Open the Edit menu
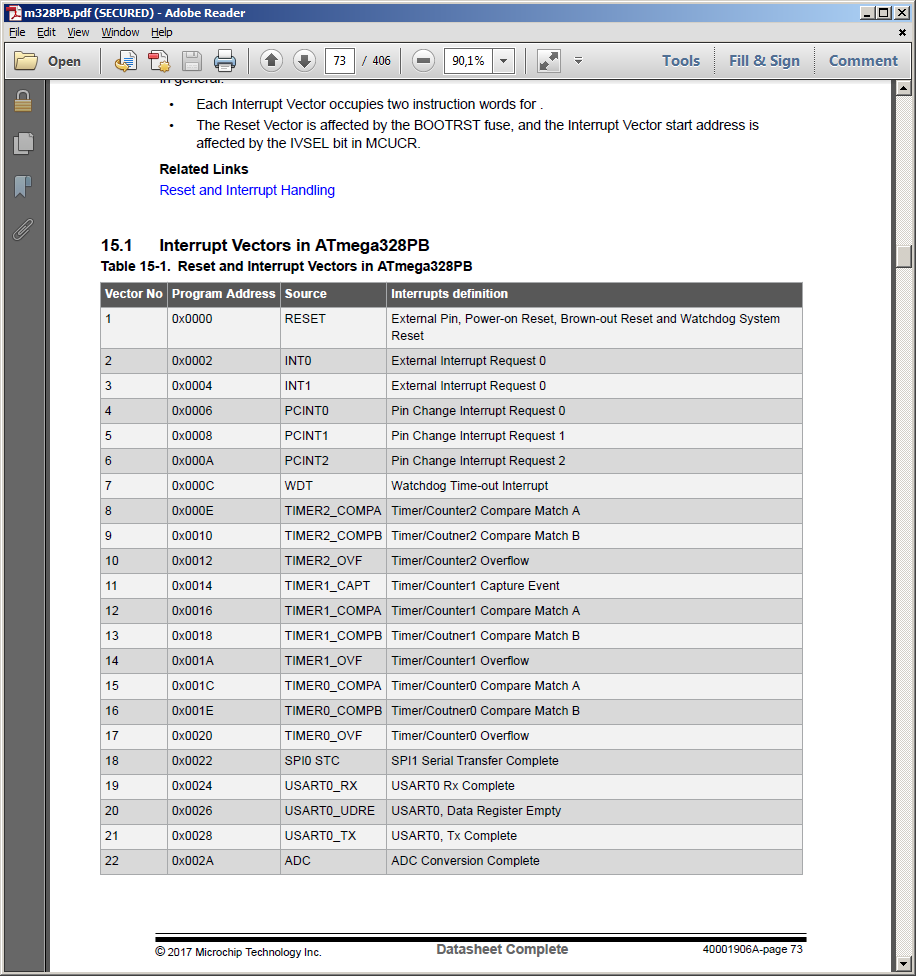916x976 pixels. (x=46, y=32)
